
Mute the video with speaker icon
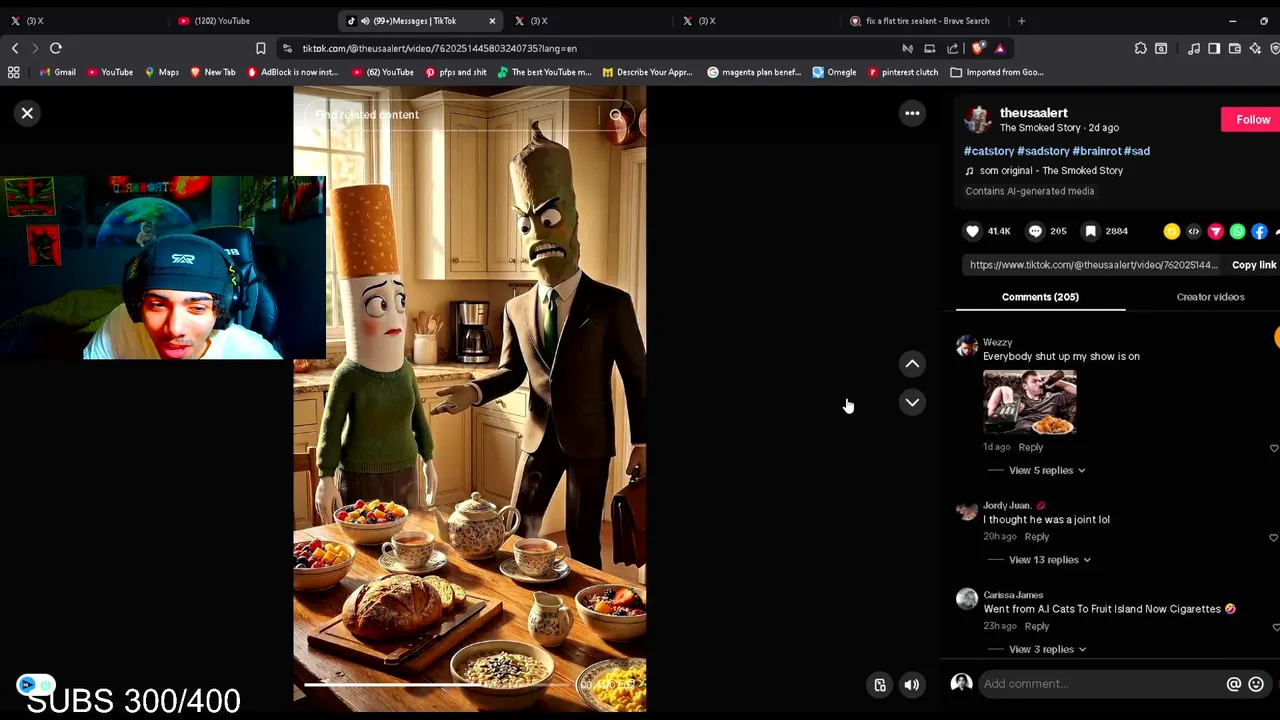[911, 685]
